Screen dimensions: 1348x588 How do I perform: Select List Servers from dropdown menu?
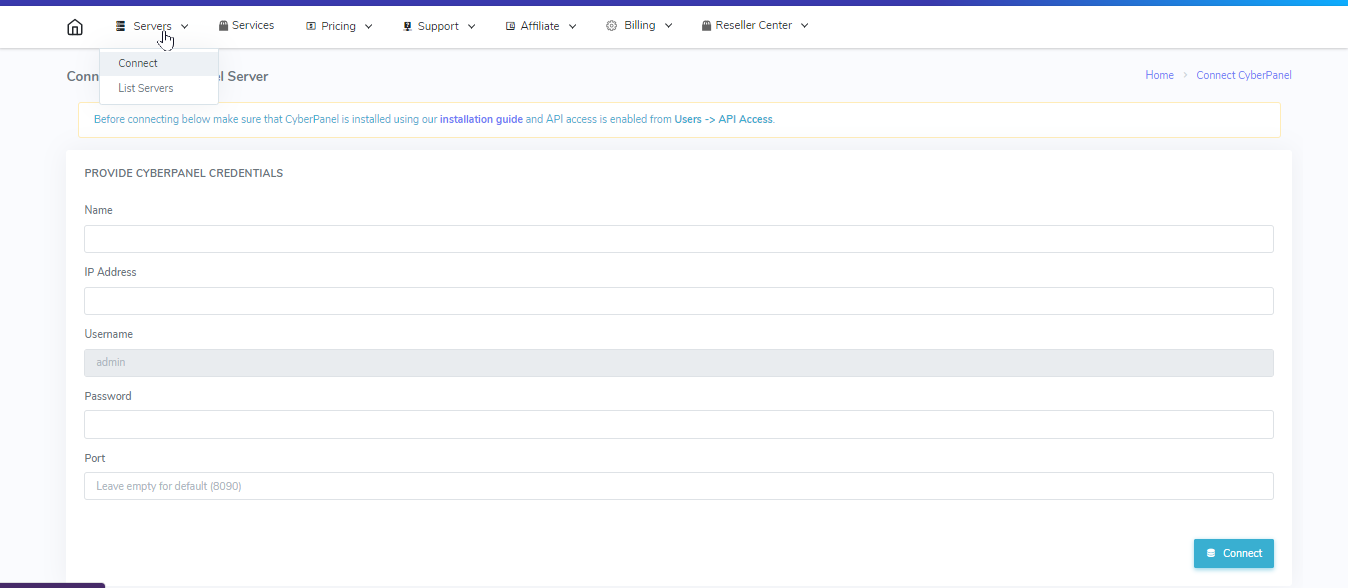[x=146, y=88]
